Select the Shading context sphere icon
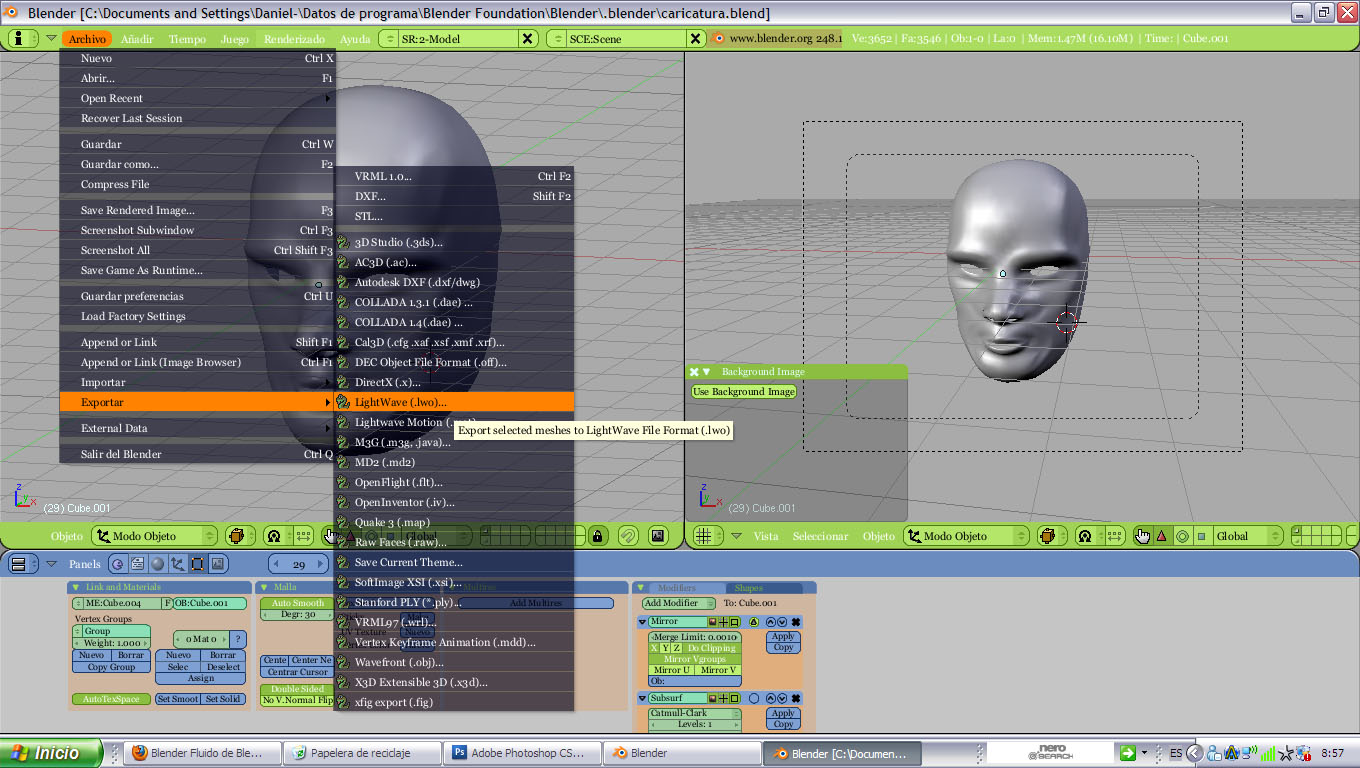 coord(158,564)
